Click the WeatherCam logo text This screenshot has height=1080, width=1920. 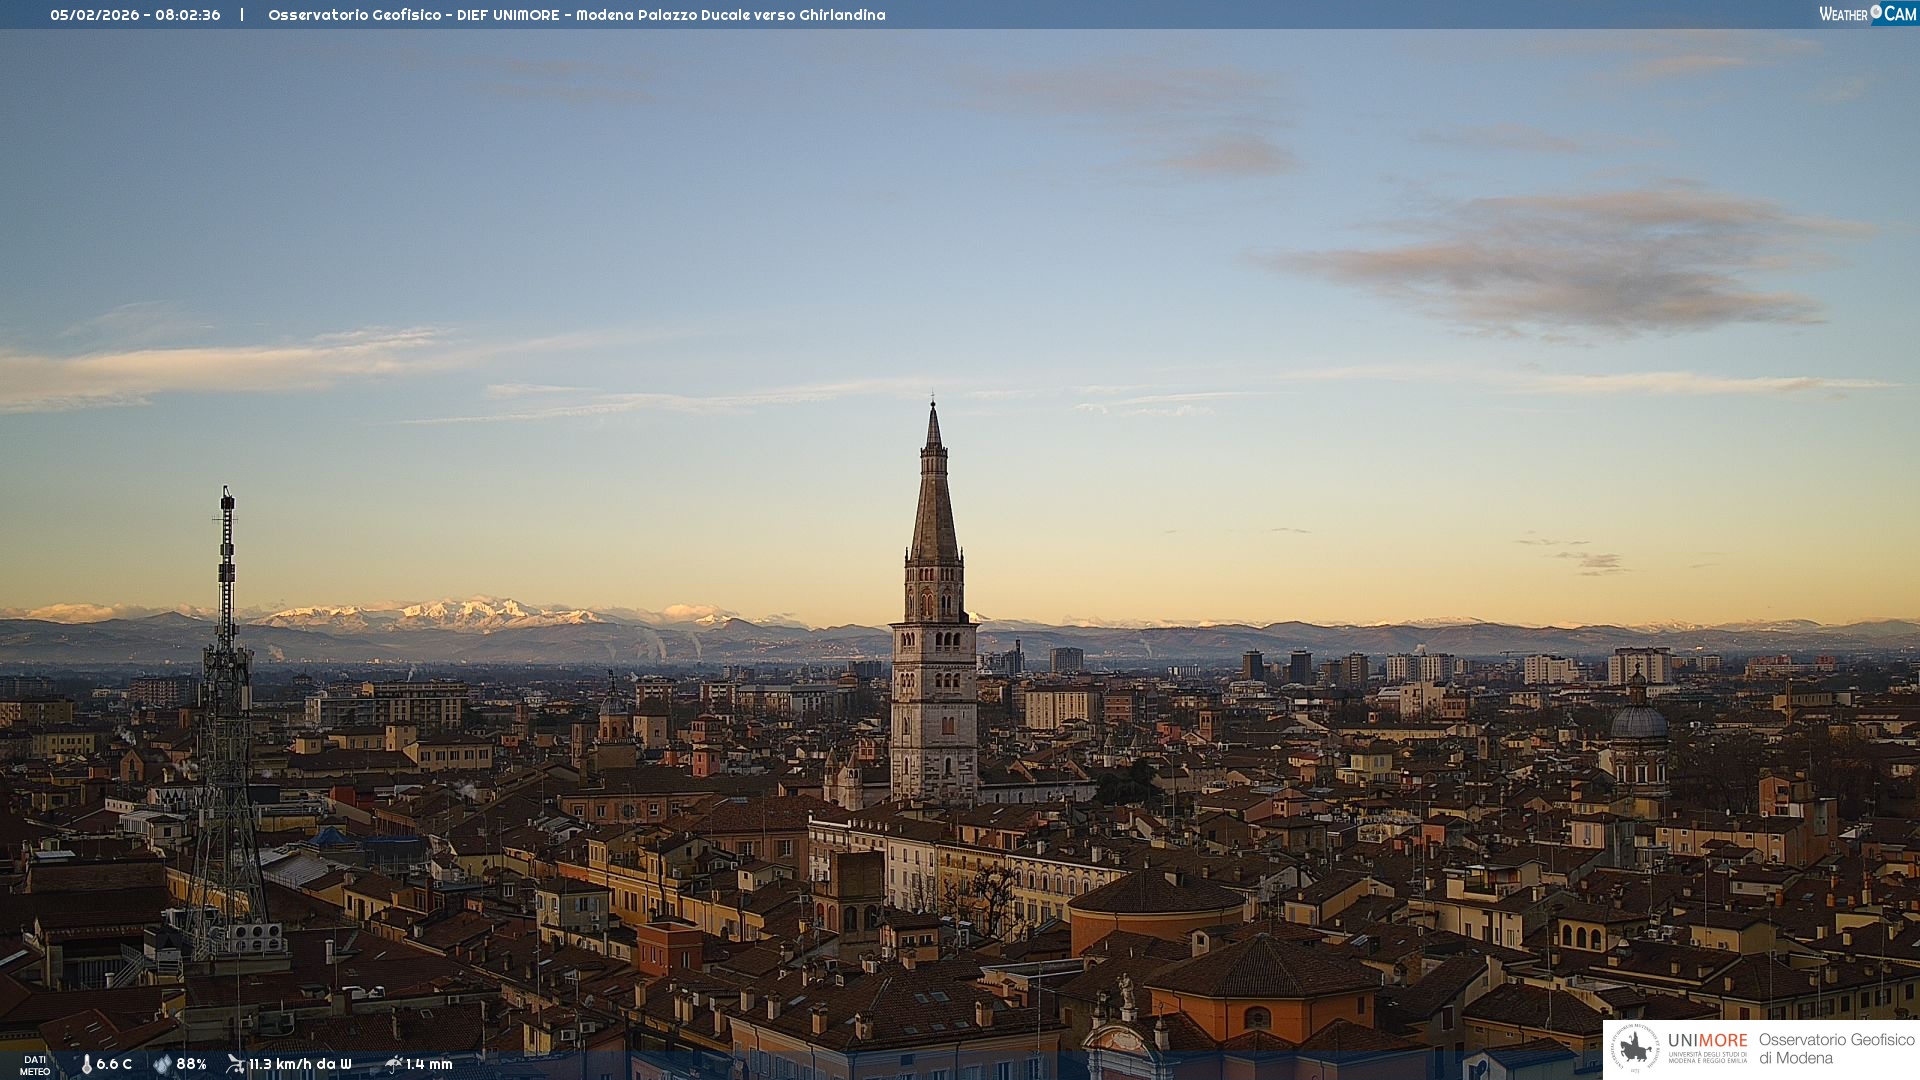(x=1844, y=14)
